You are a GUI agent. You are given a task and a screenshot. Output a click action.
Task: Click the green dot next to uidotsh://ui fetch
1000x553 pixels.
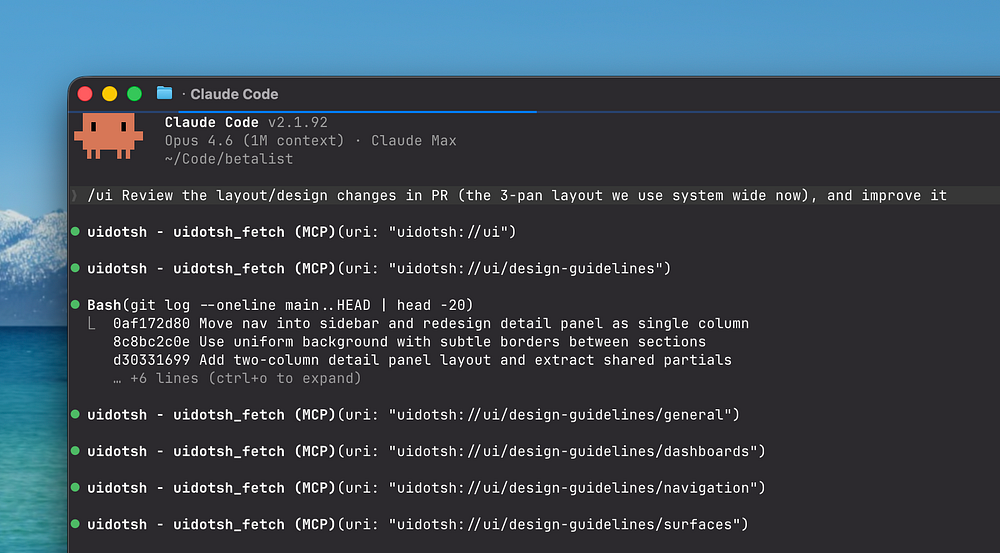pyautogui.click(x=76, y=232)
